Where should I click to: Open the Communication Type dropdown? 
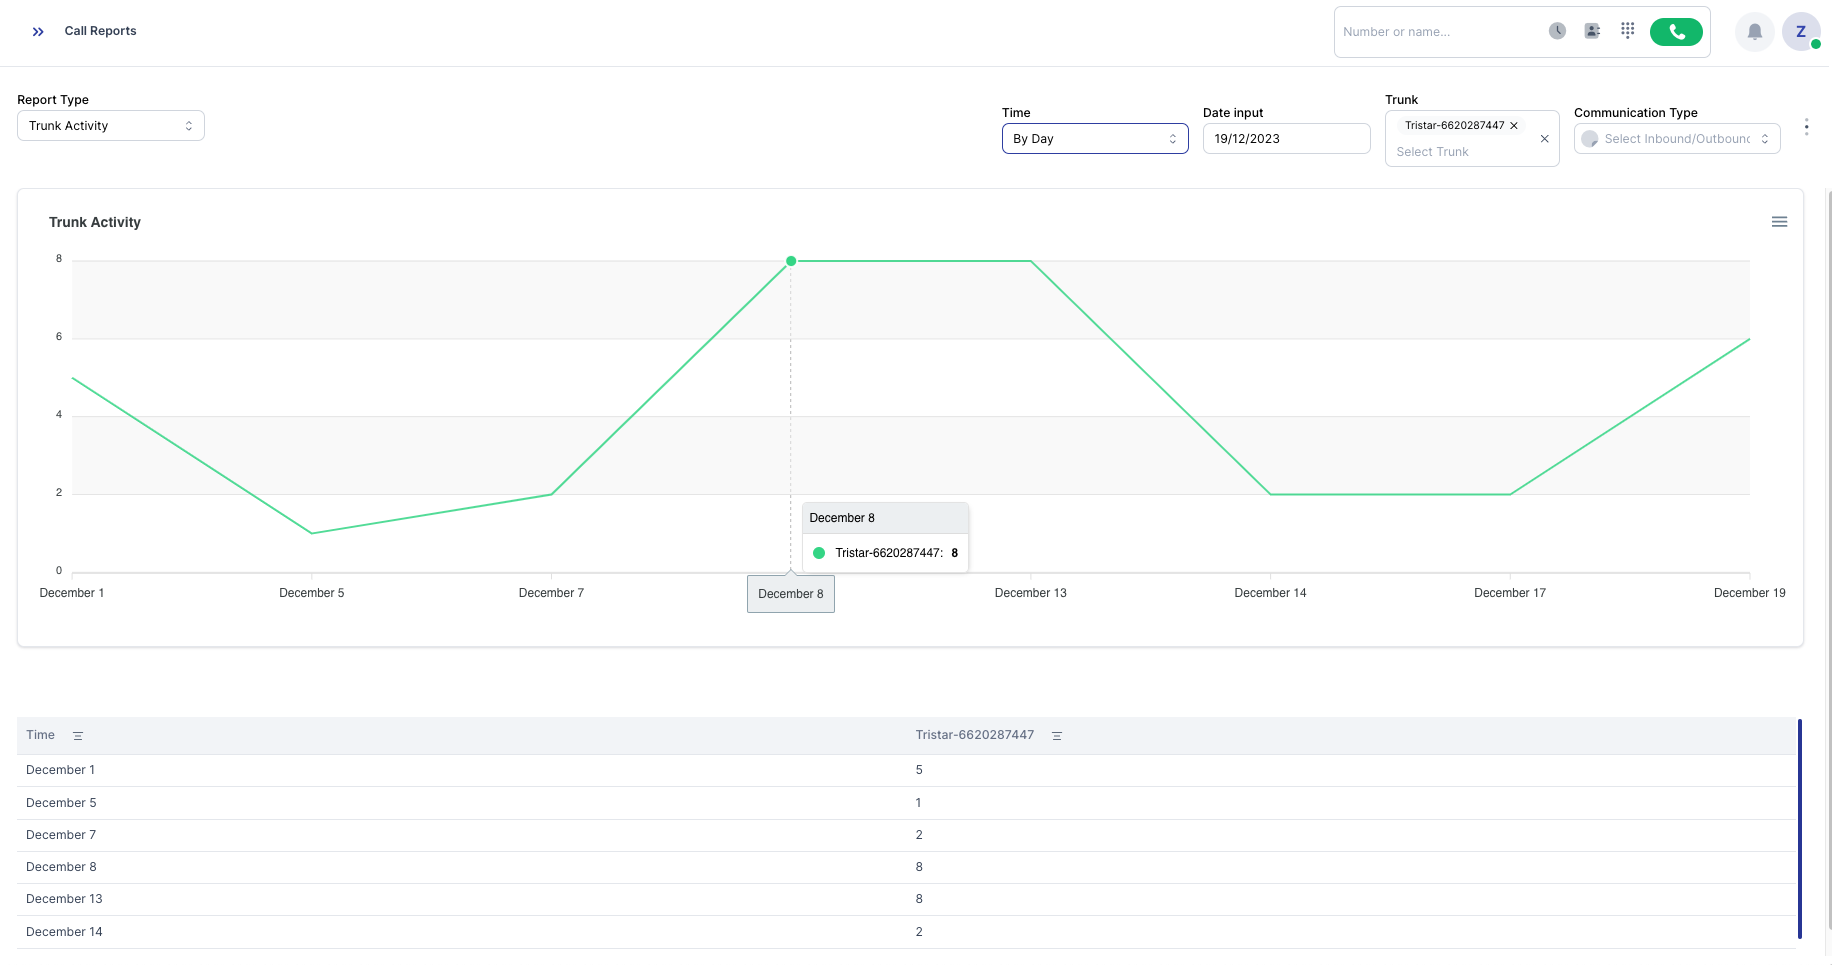point(1677,139)
